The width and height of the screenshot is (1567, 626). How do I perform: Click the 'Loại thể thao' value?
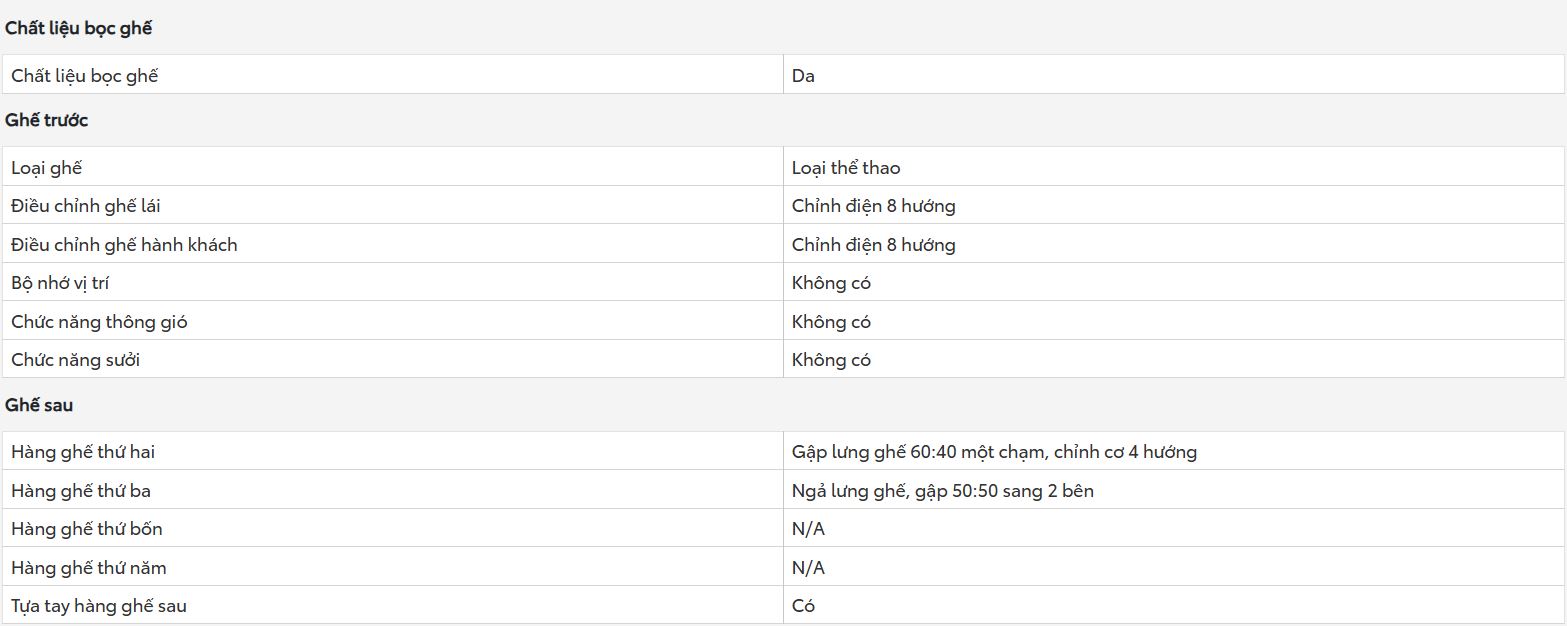click(845, 167)
